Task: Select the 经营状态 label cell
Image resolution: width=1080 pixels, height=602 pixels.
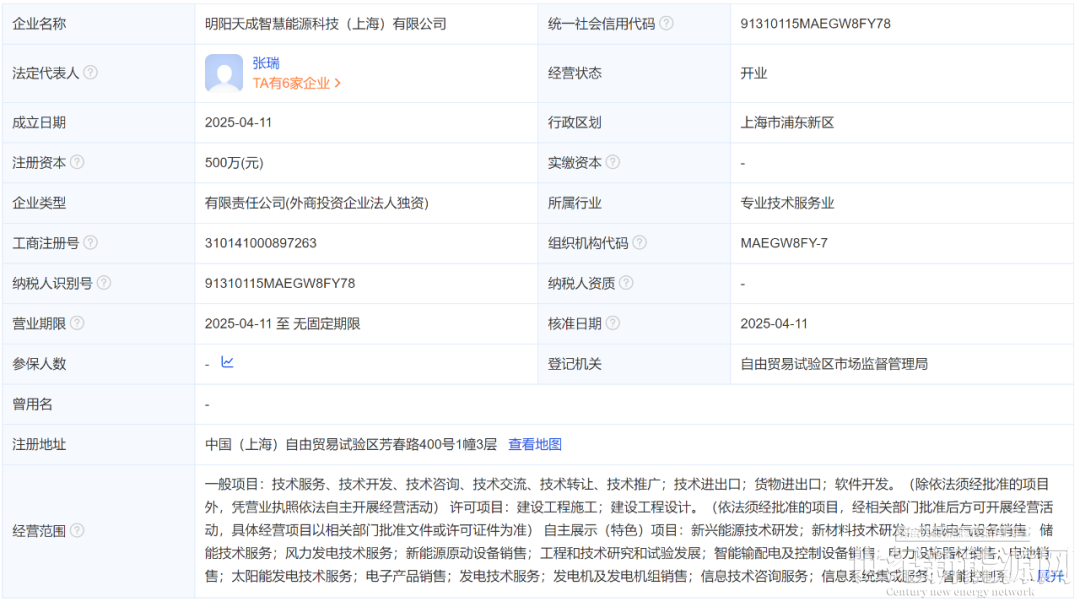Action: coord(634,74)
